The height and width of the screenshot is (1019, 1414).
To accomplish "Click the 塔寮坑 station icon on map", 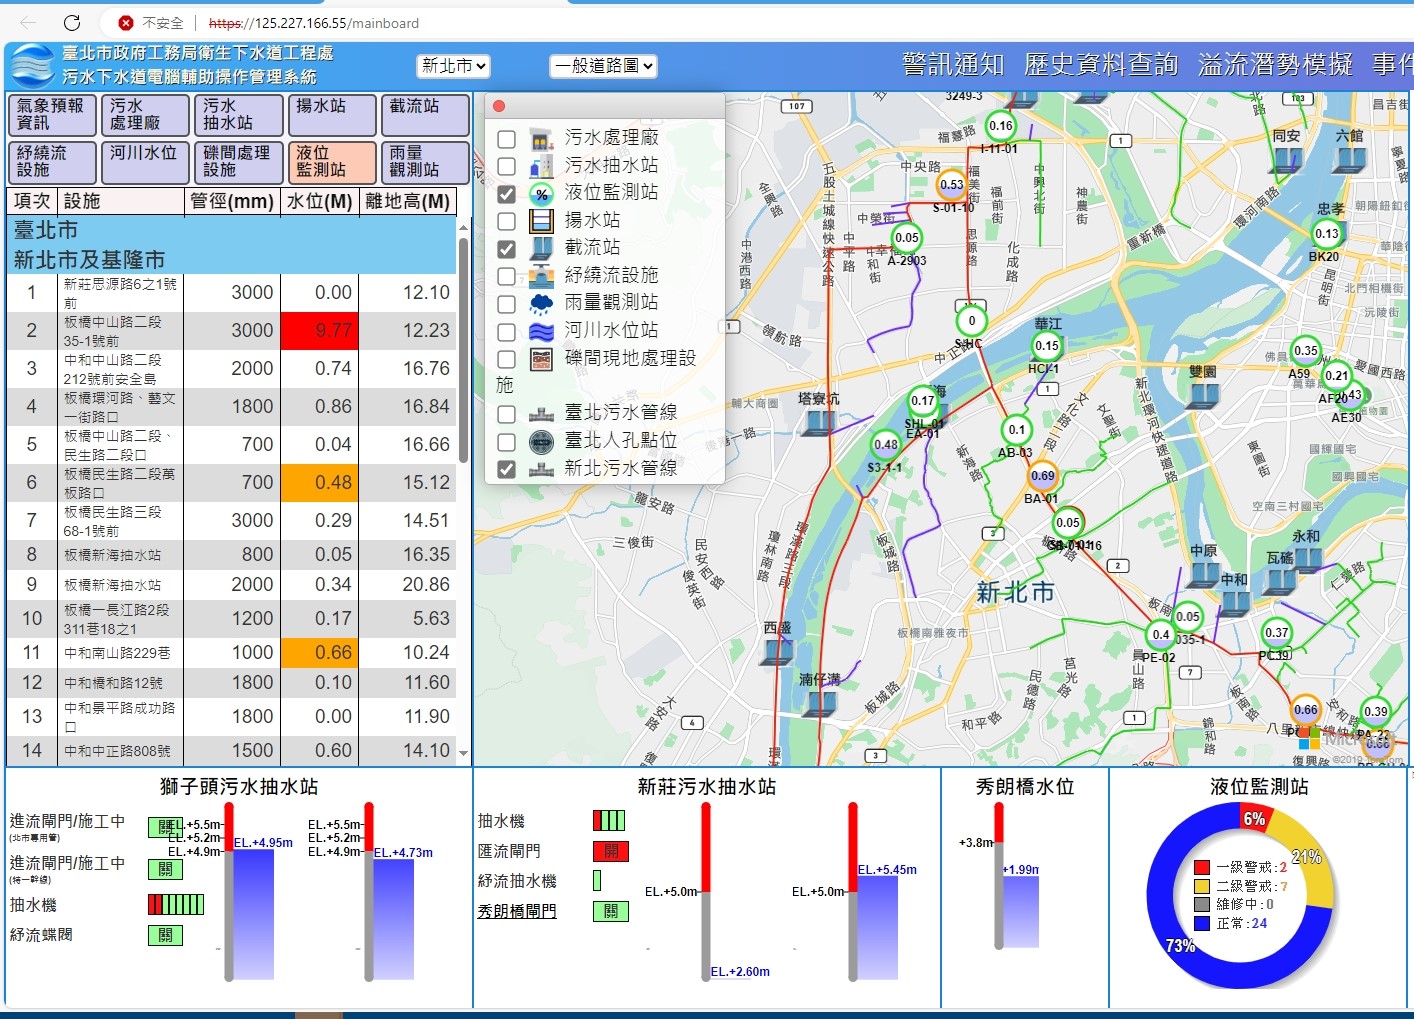I will tap(818, 422).
